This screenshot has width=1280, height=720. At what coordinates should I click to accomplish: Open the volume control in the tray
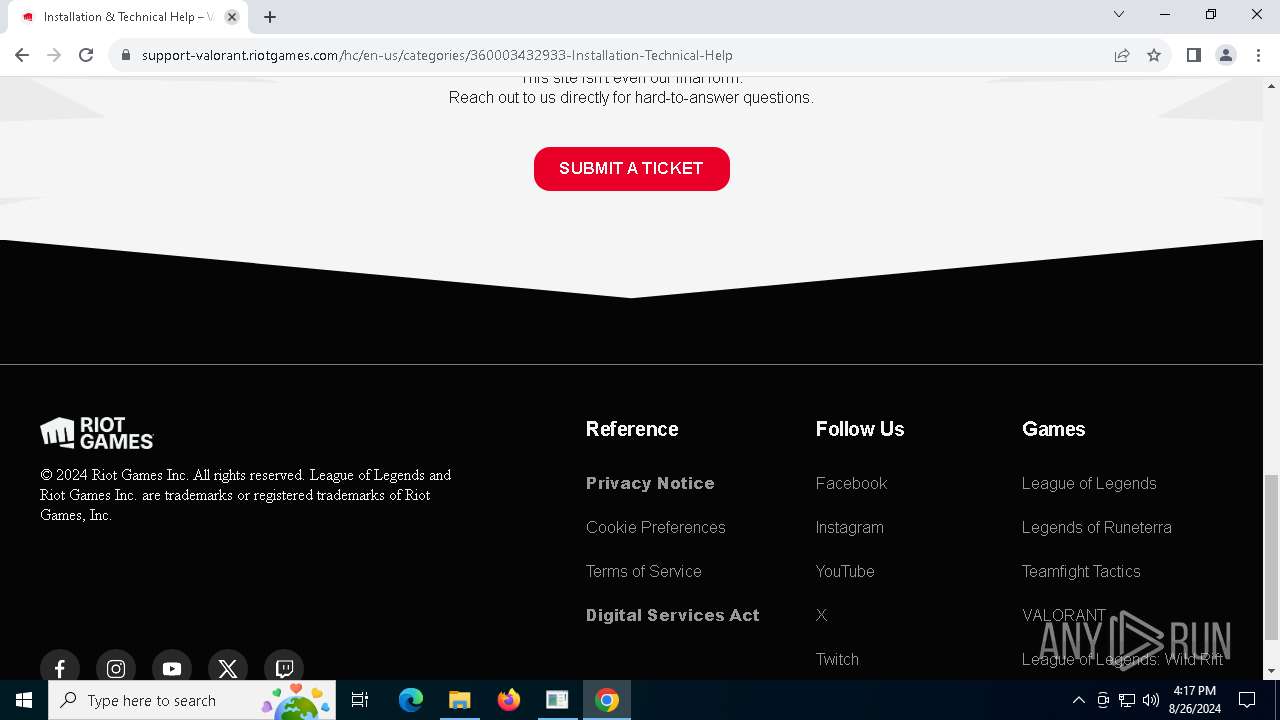[1151, 700]
